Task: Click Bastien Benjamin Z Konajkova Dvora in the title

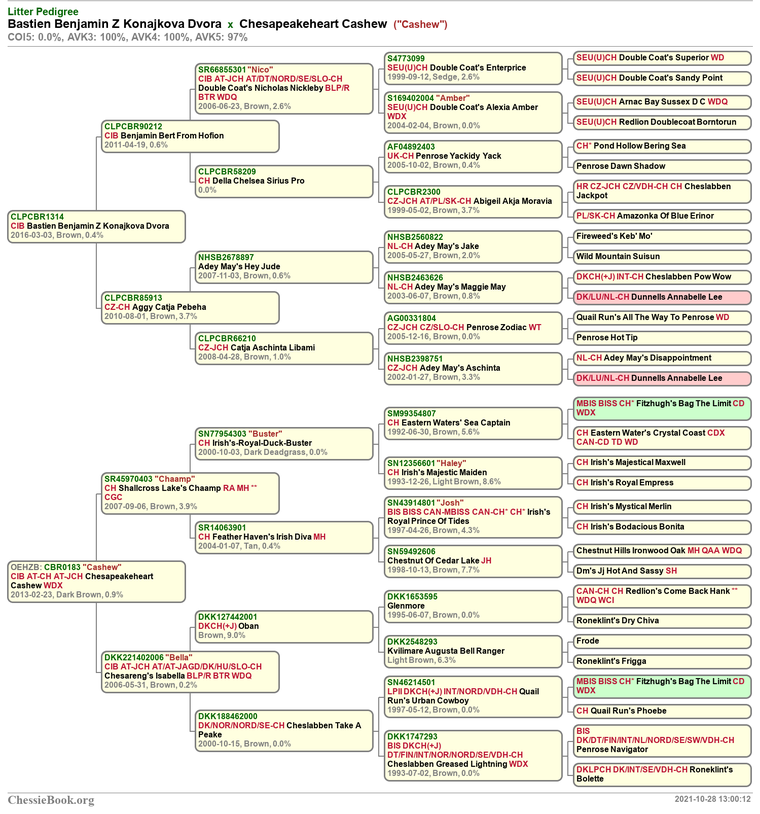Action: point(114,24)
